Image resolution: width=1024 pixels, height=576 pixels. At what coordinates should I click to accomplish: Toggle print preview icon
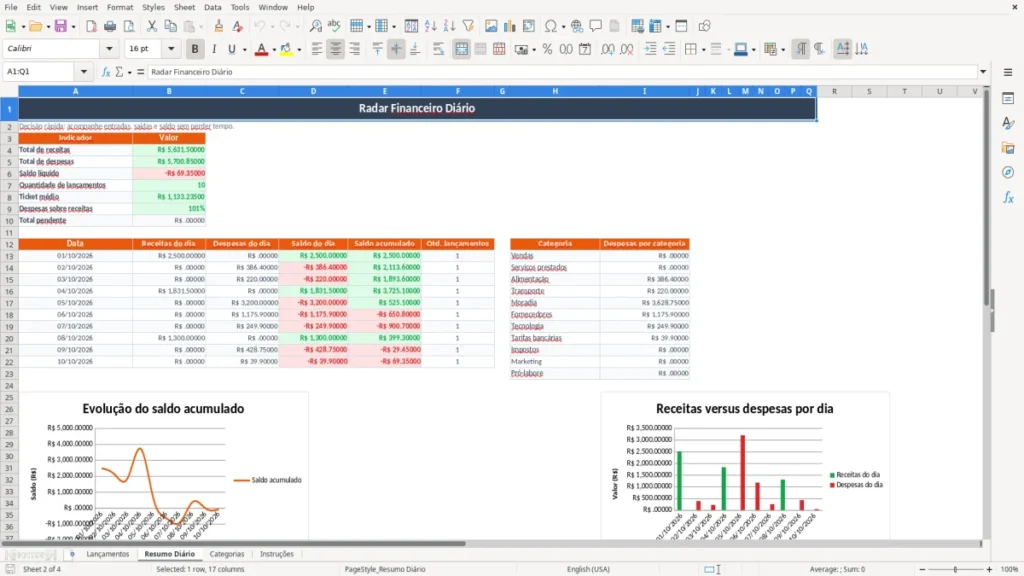[129, 26]
